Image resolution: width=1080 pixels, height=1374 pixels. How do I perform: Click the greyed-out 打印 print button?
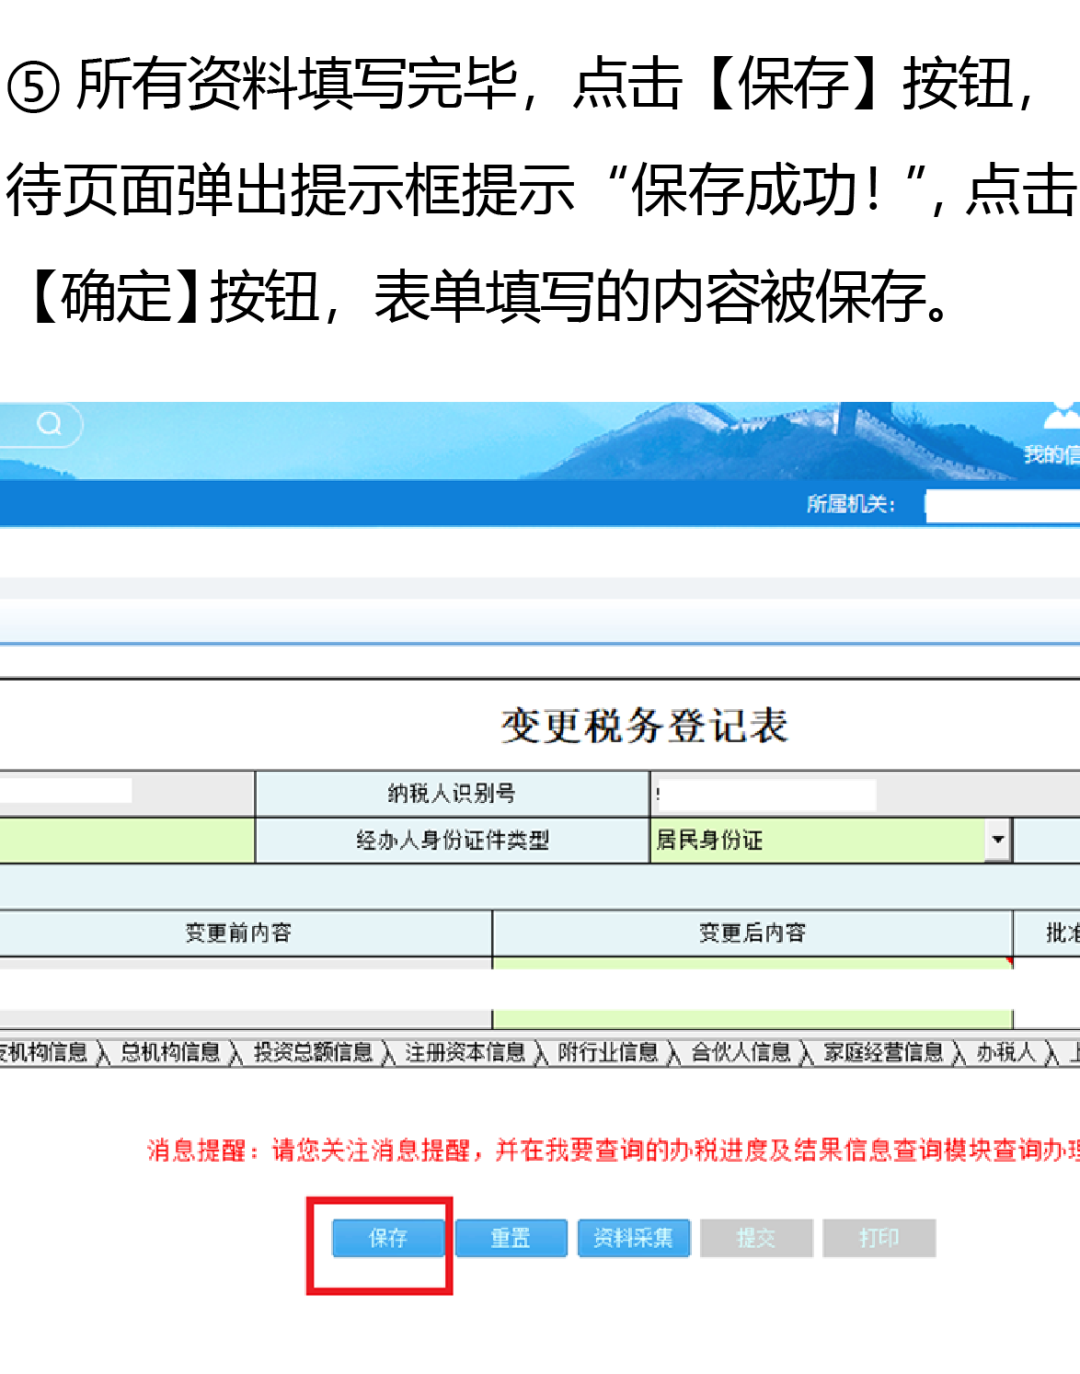click(879, 1238)
